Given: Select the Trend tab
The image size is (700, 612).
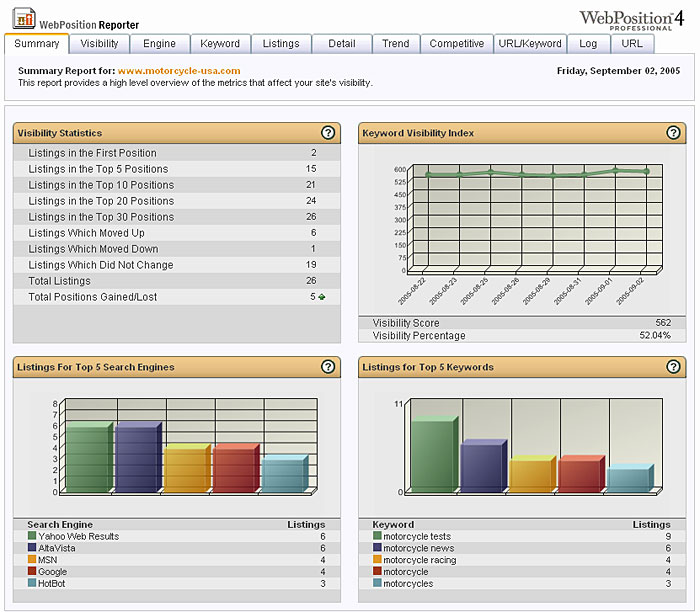Looking at the screenshot, I should coord(396,44).
